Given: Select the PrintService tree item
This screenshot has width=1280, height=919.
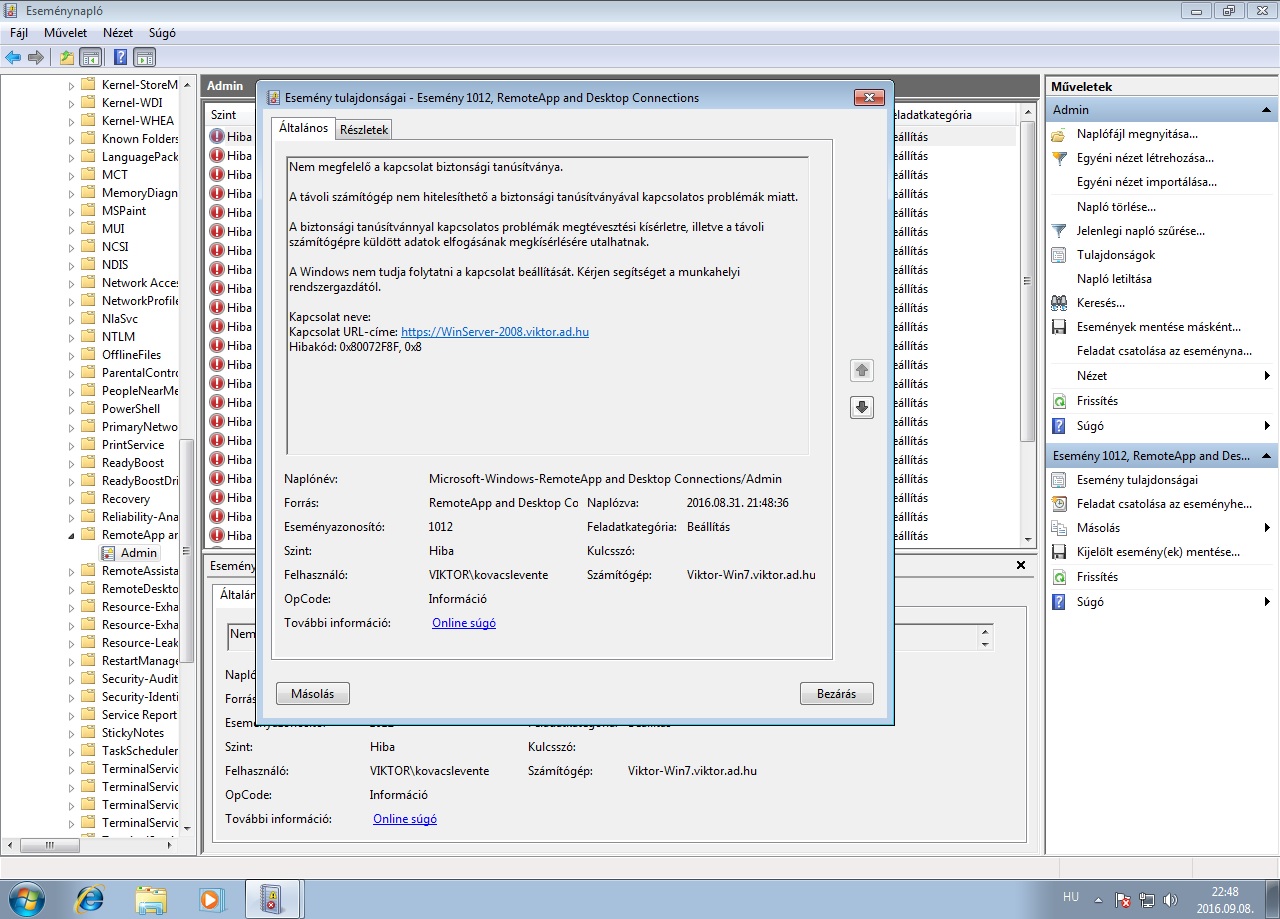Looking at the screenshot, I should [132, 445].
